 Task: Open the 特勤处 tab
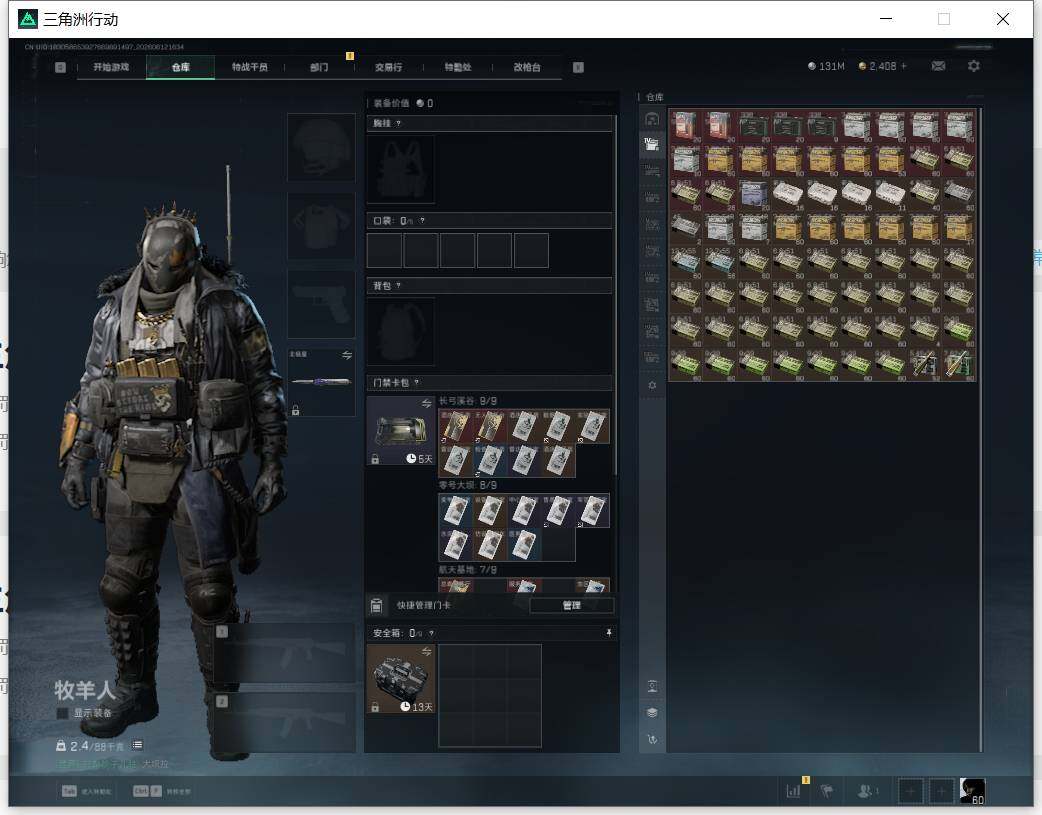tap(457, 67)
